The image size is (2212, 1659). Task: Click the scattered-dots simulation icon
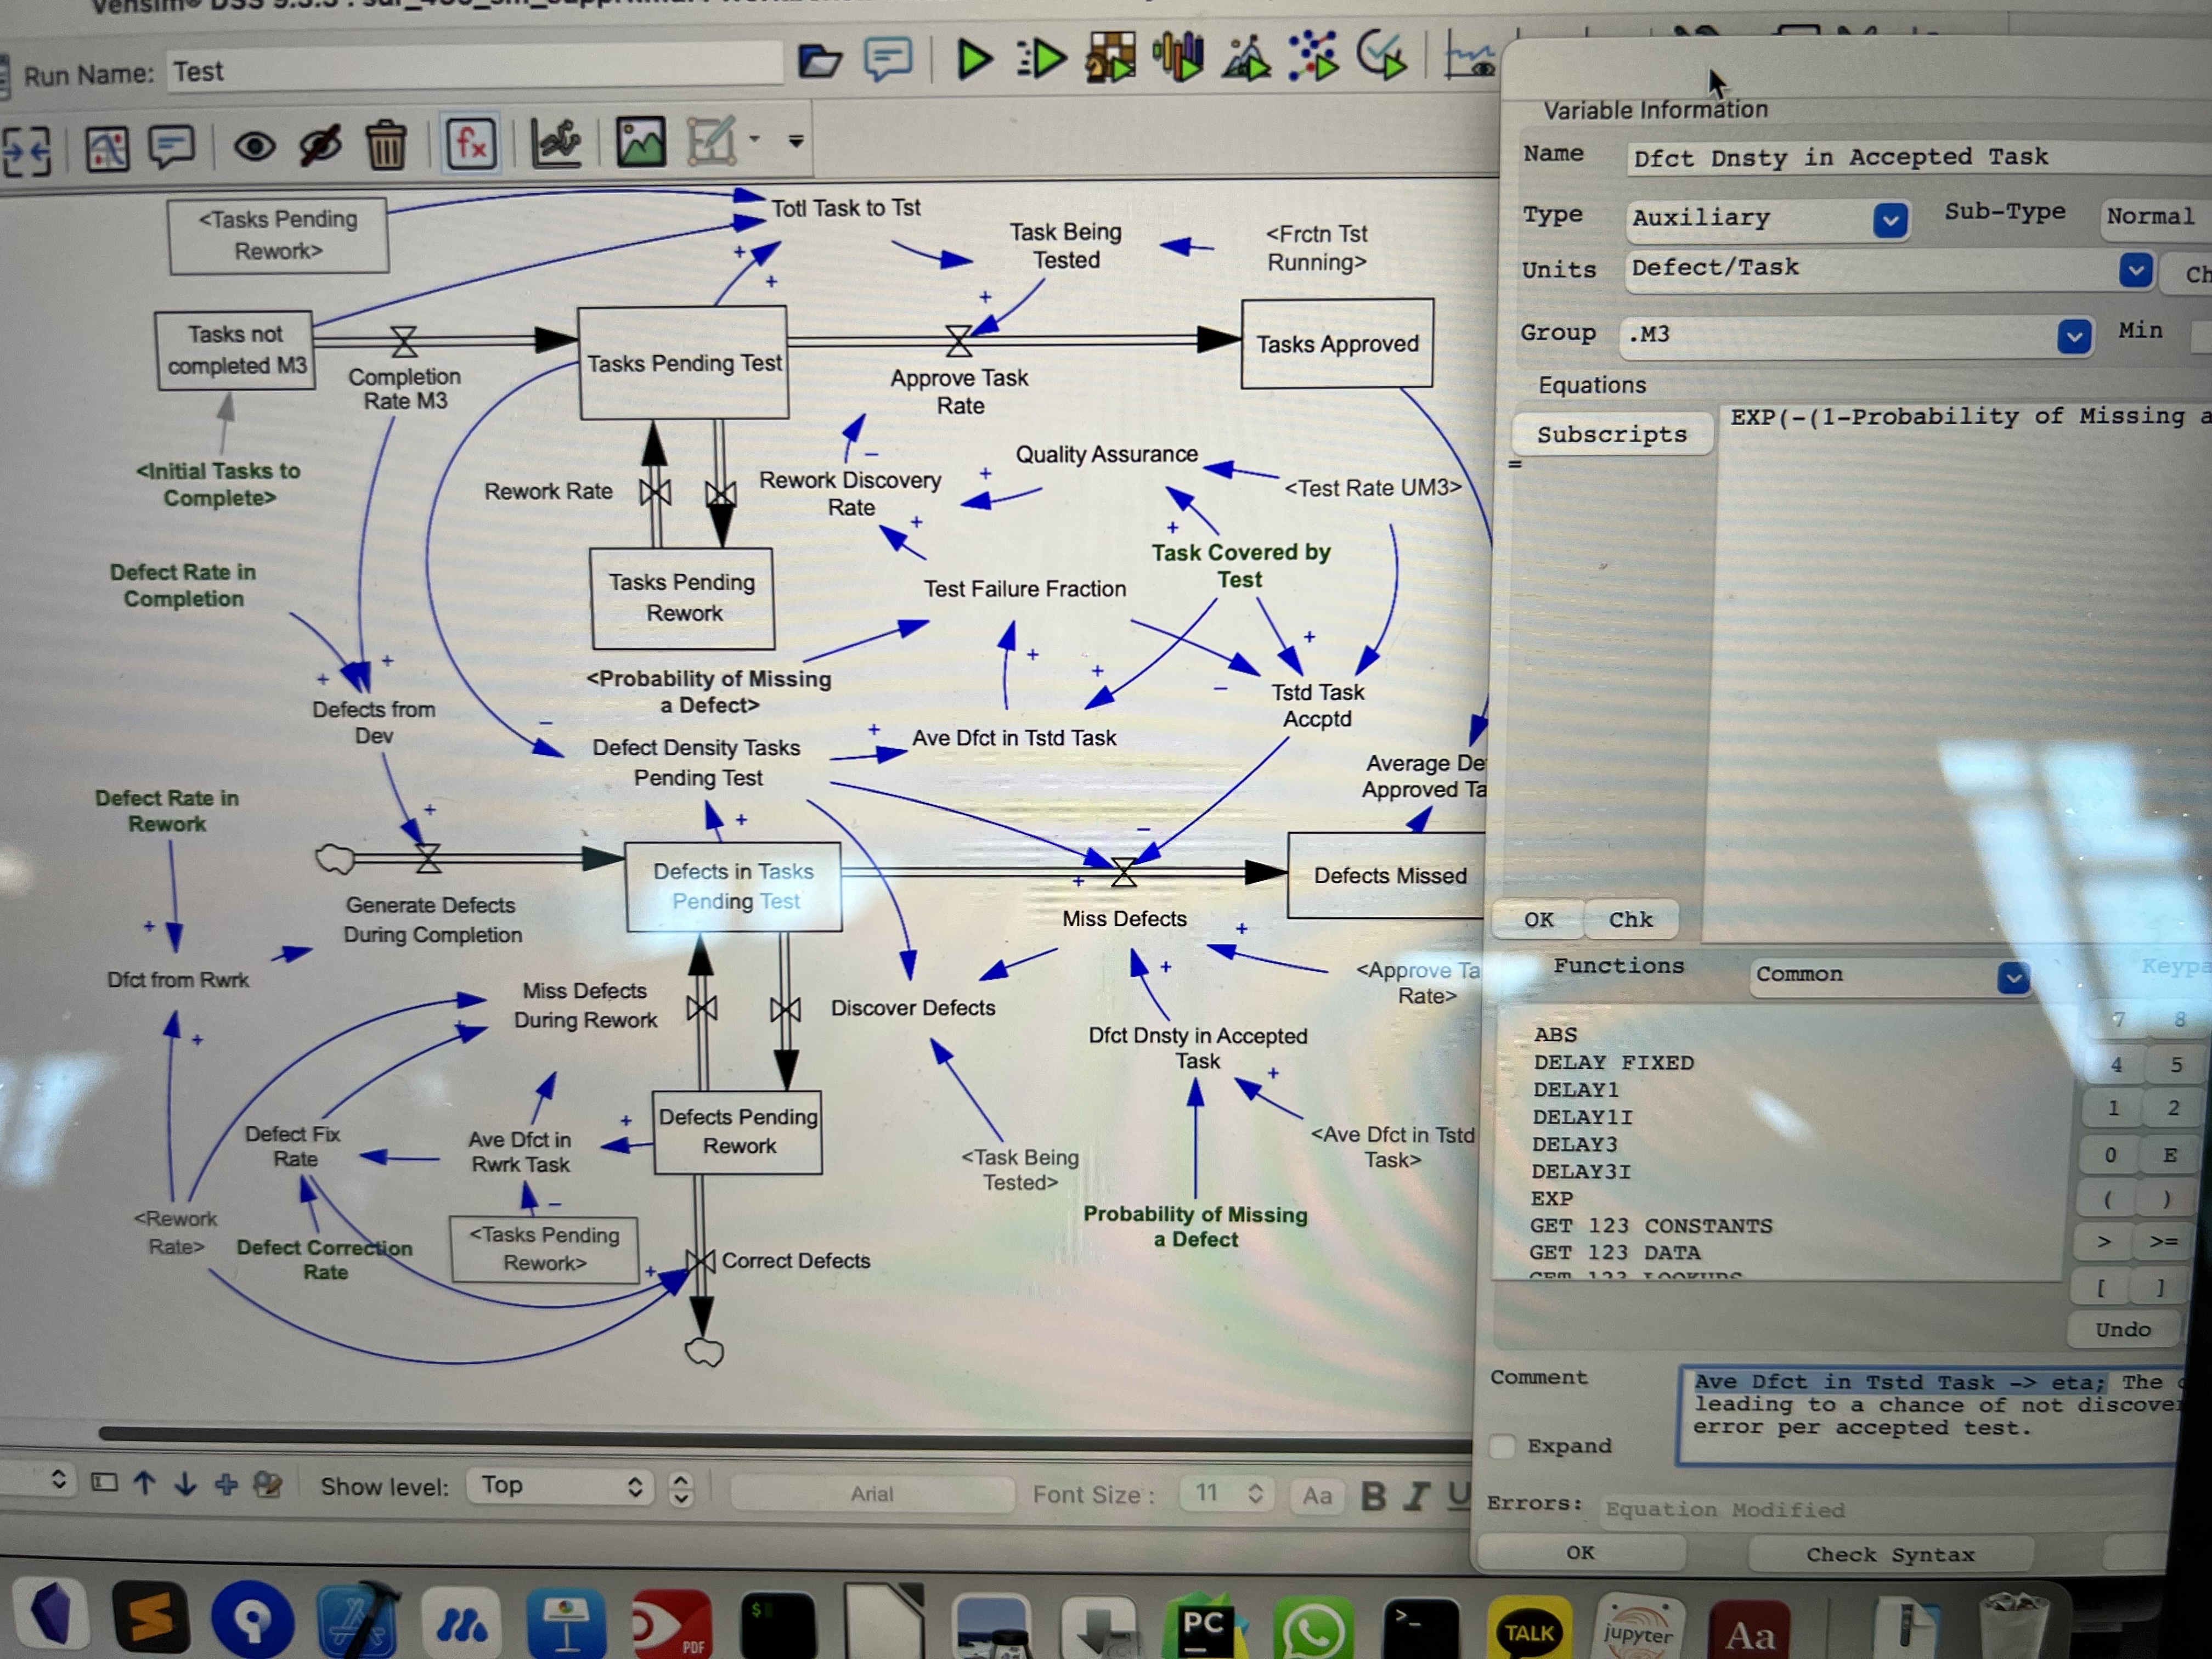coord(1314,55)
